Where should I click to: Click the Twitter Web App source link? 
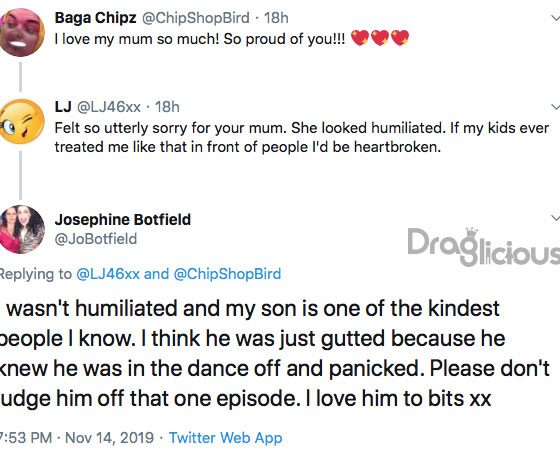pyautogui.click(x=225, y=438)
